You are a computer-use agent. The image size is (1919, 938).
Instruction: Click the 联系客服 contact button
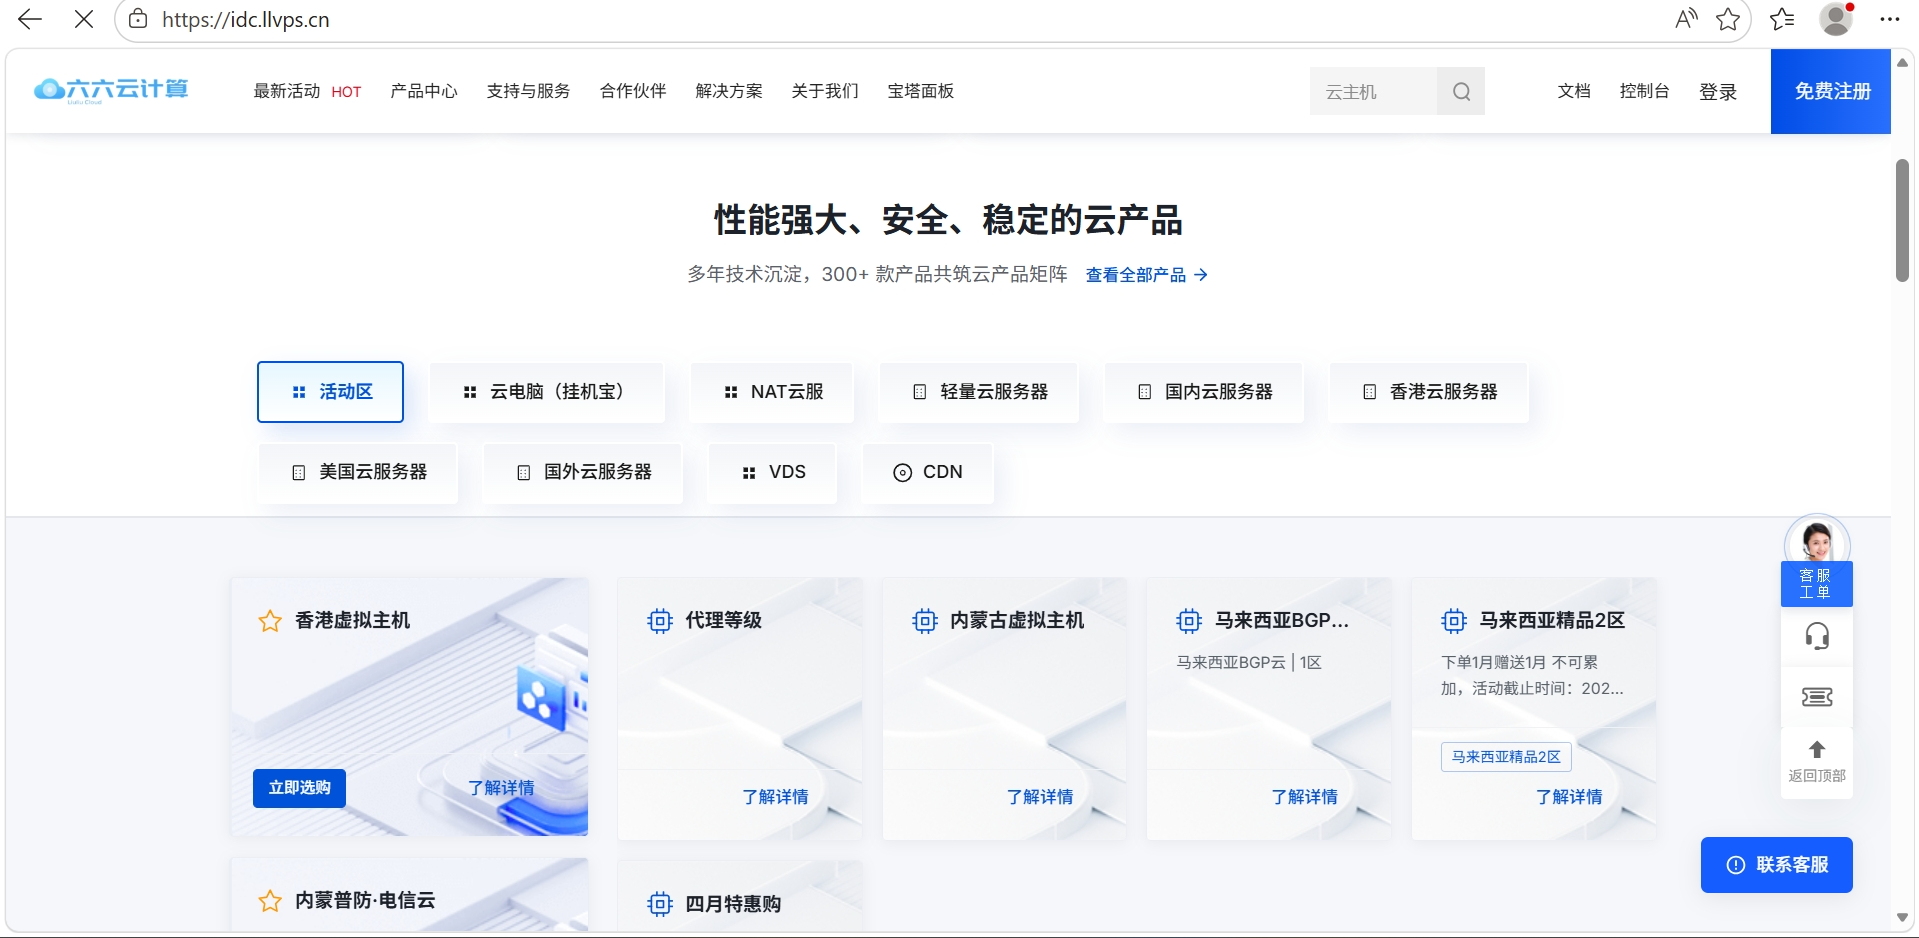[x=1776, y=864]
